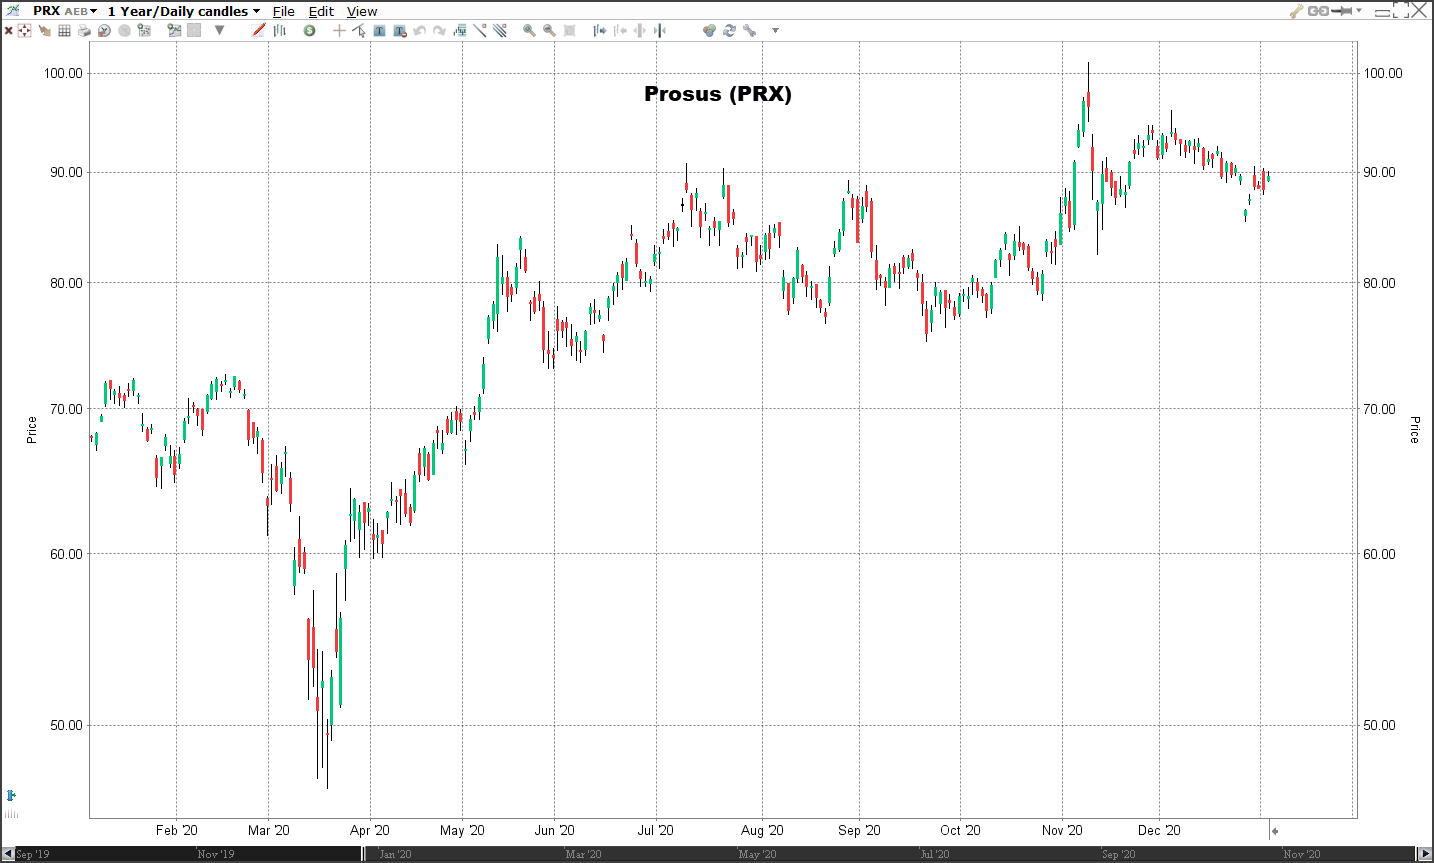Open the PRX AEB symbol dropdown
This screenshot has width=1434, height=863.
pyautogui.click(x=64, y=11)
